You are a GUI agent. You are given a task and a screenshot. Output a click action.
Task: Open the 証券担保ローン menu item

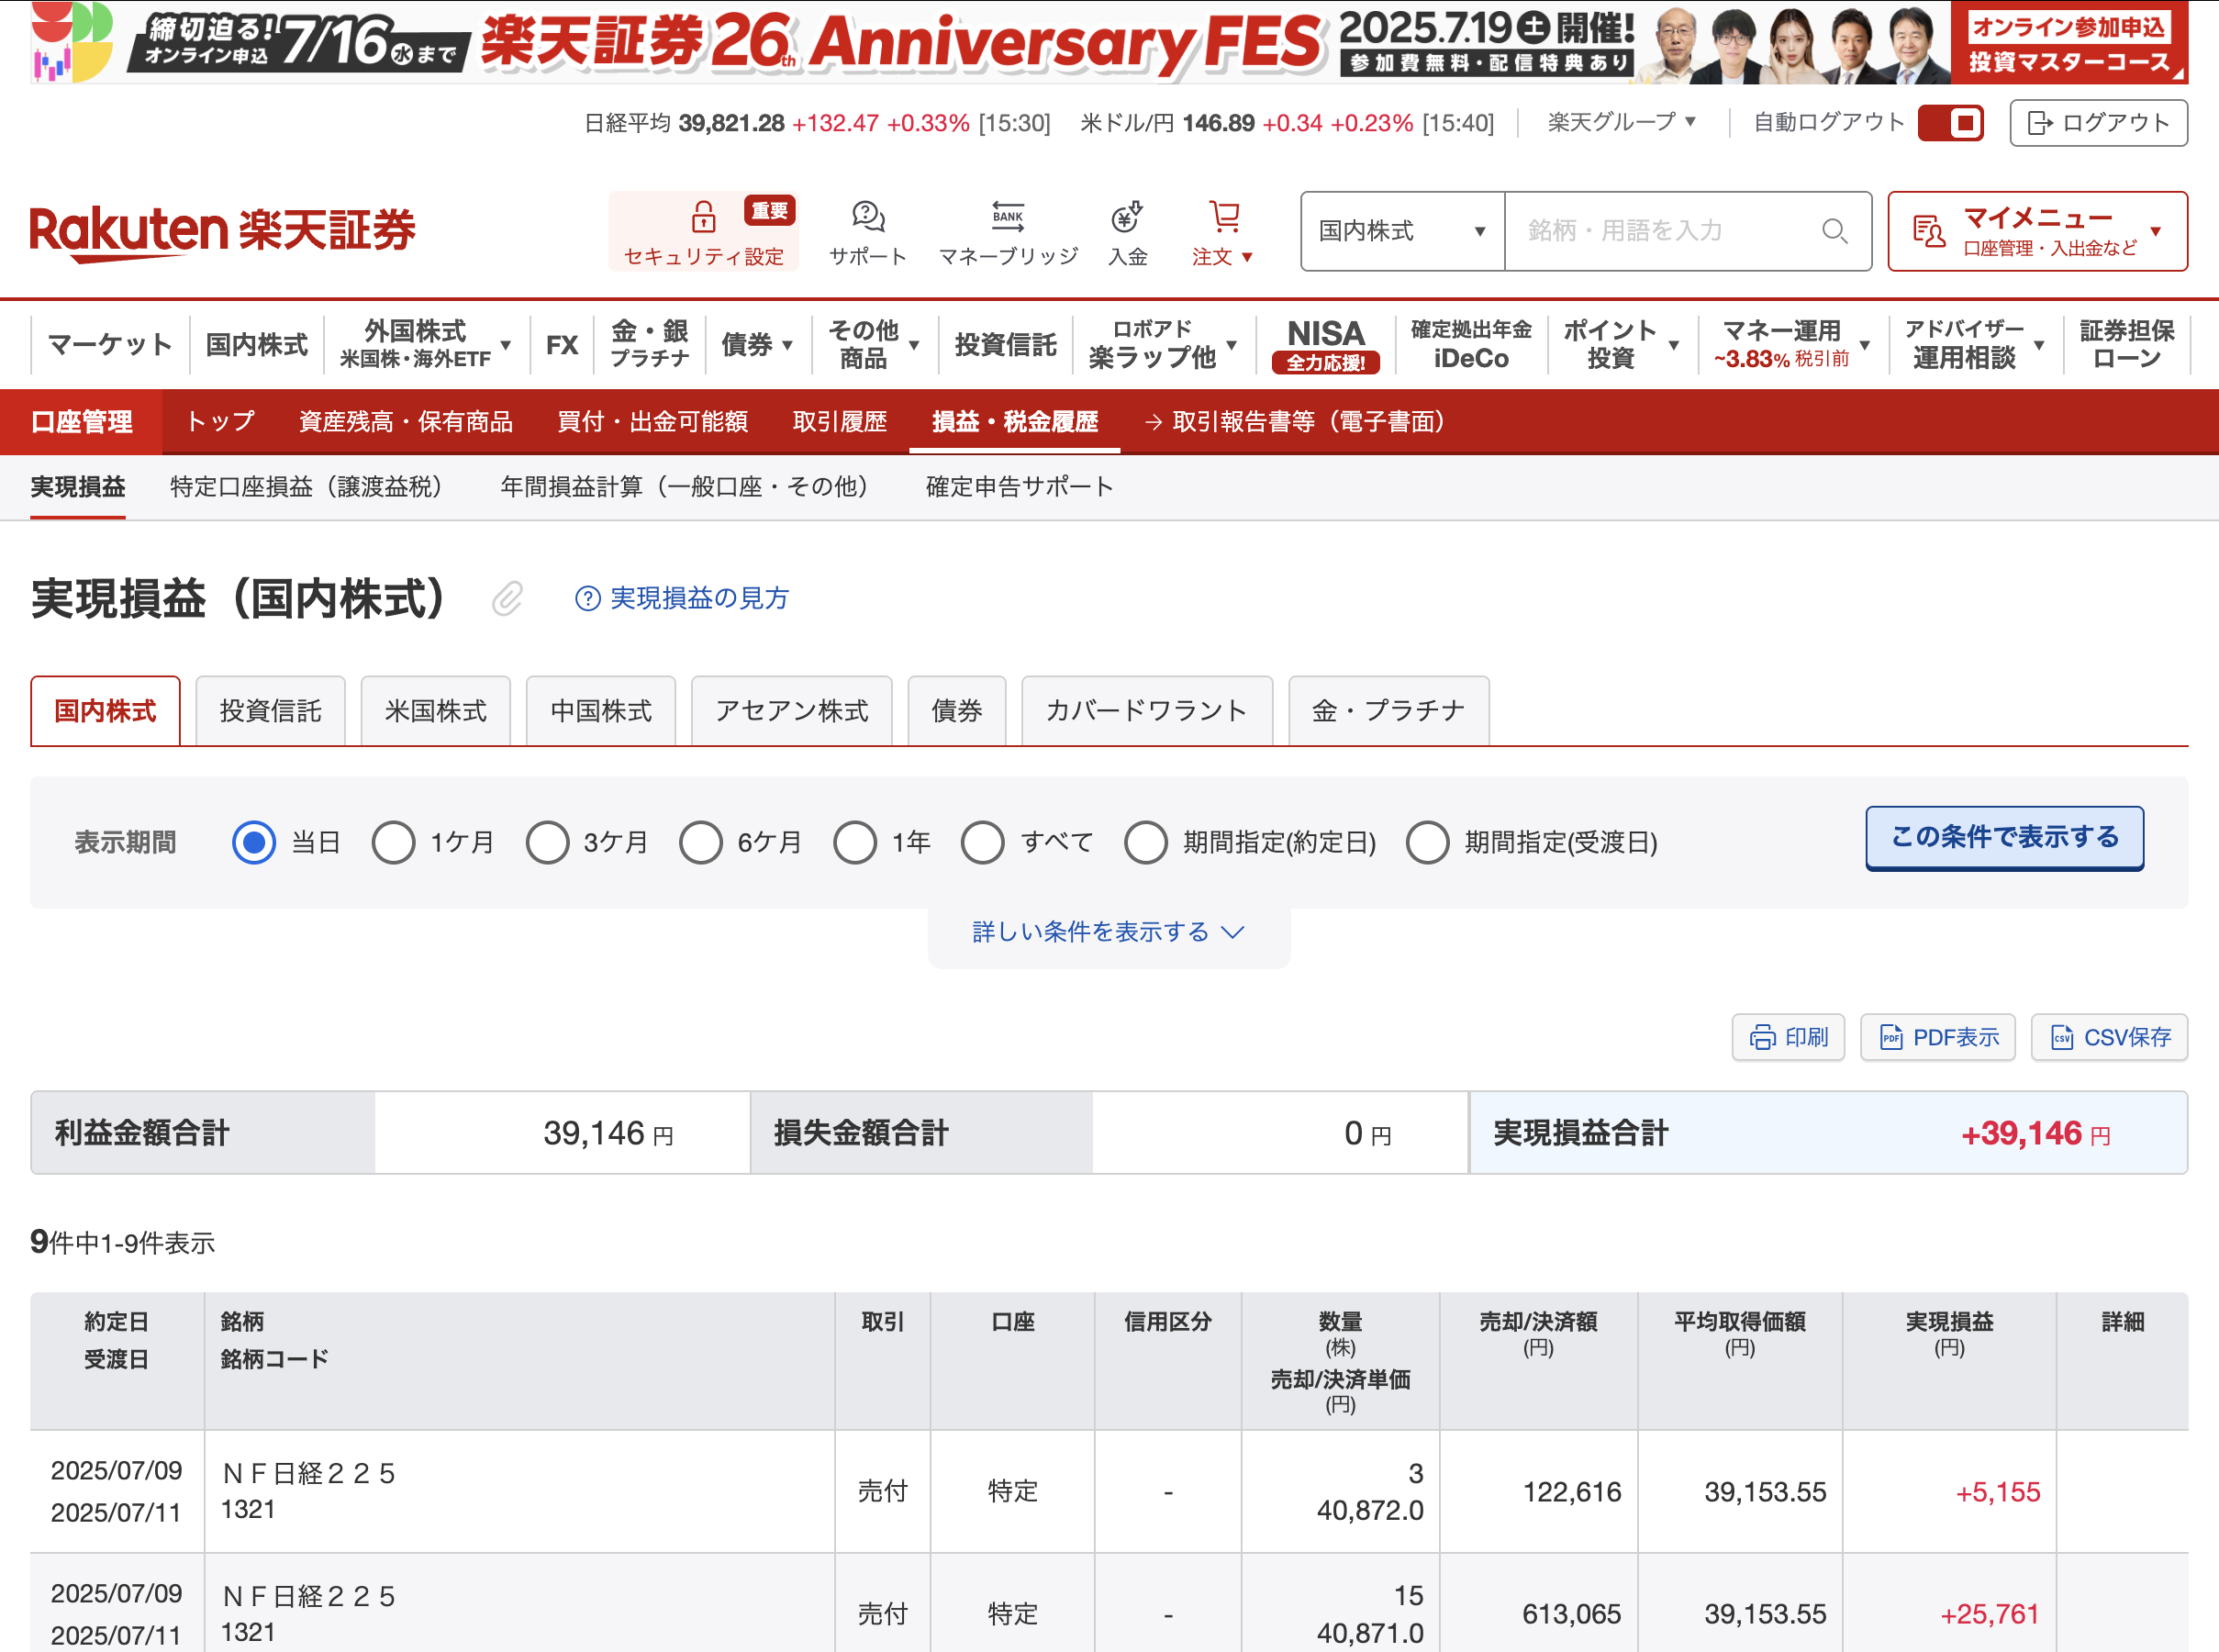coord(2126,344)
